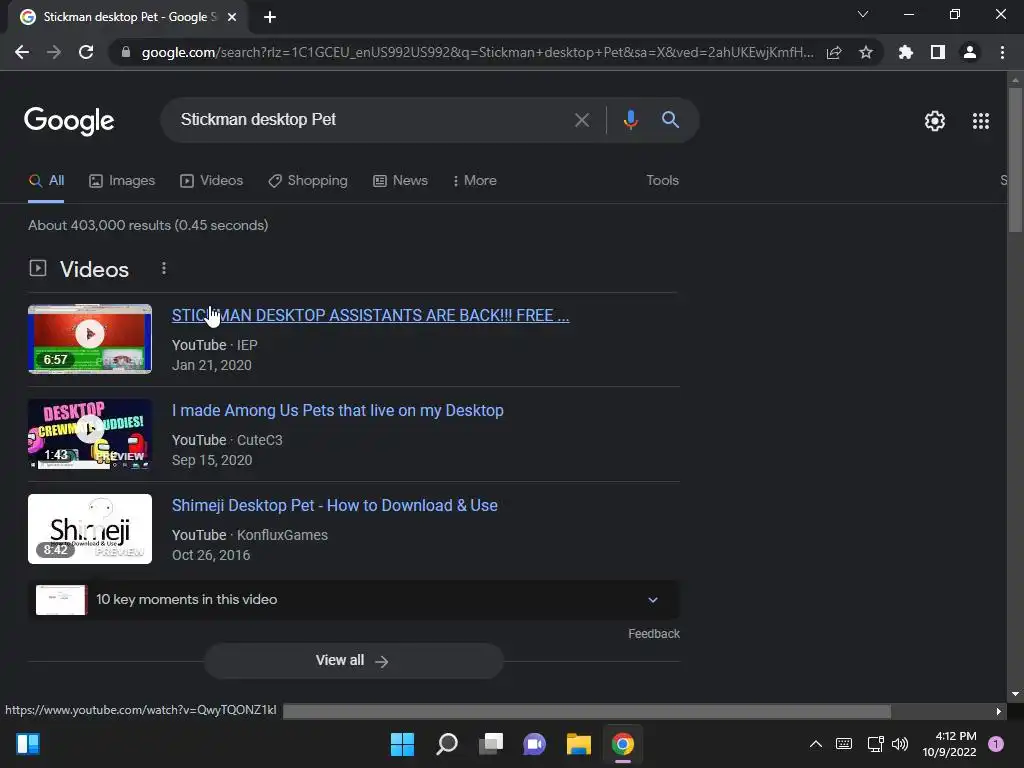Close the Stickman desktop Pet tab
This screenshot has height=768, width=1024.
pyautogui.click(x=232, y=17)
